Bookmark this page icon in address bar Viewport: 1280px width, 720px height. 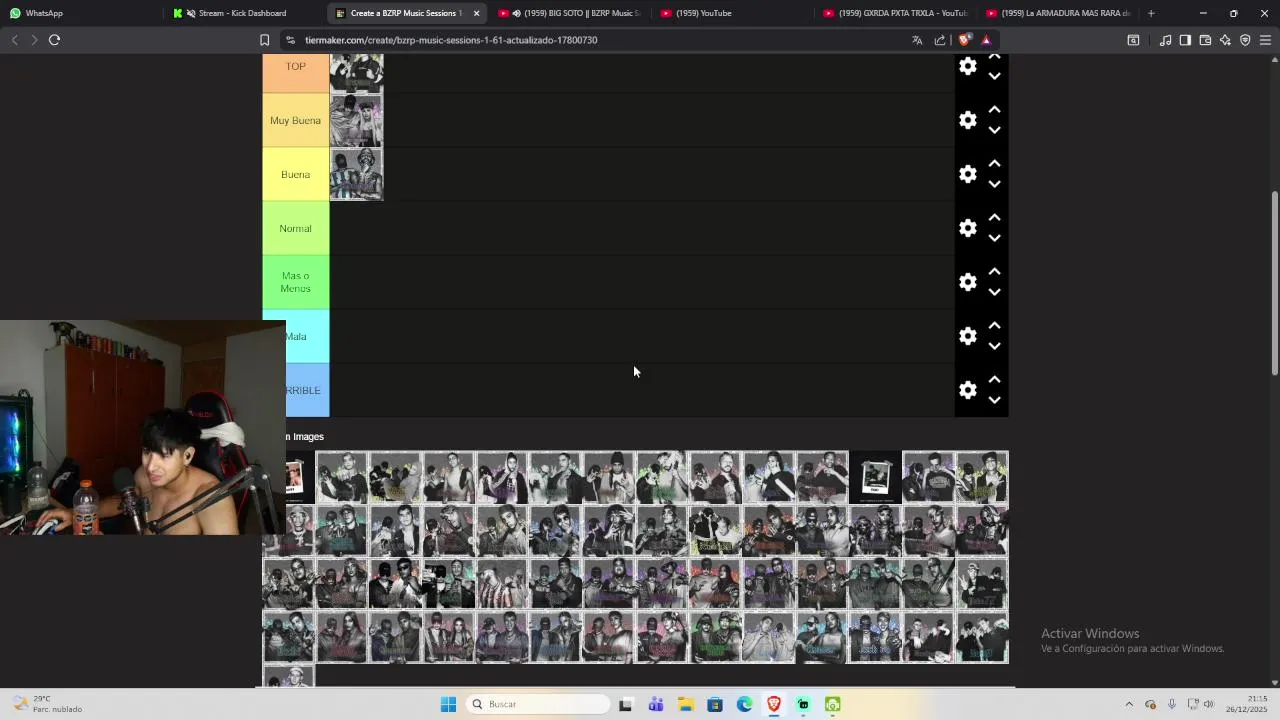pos(264,40)
